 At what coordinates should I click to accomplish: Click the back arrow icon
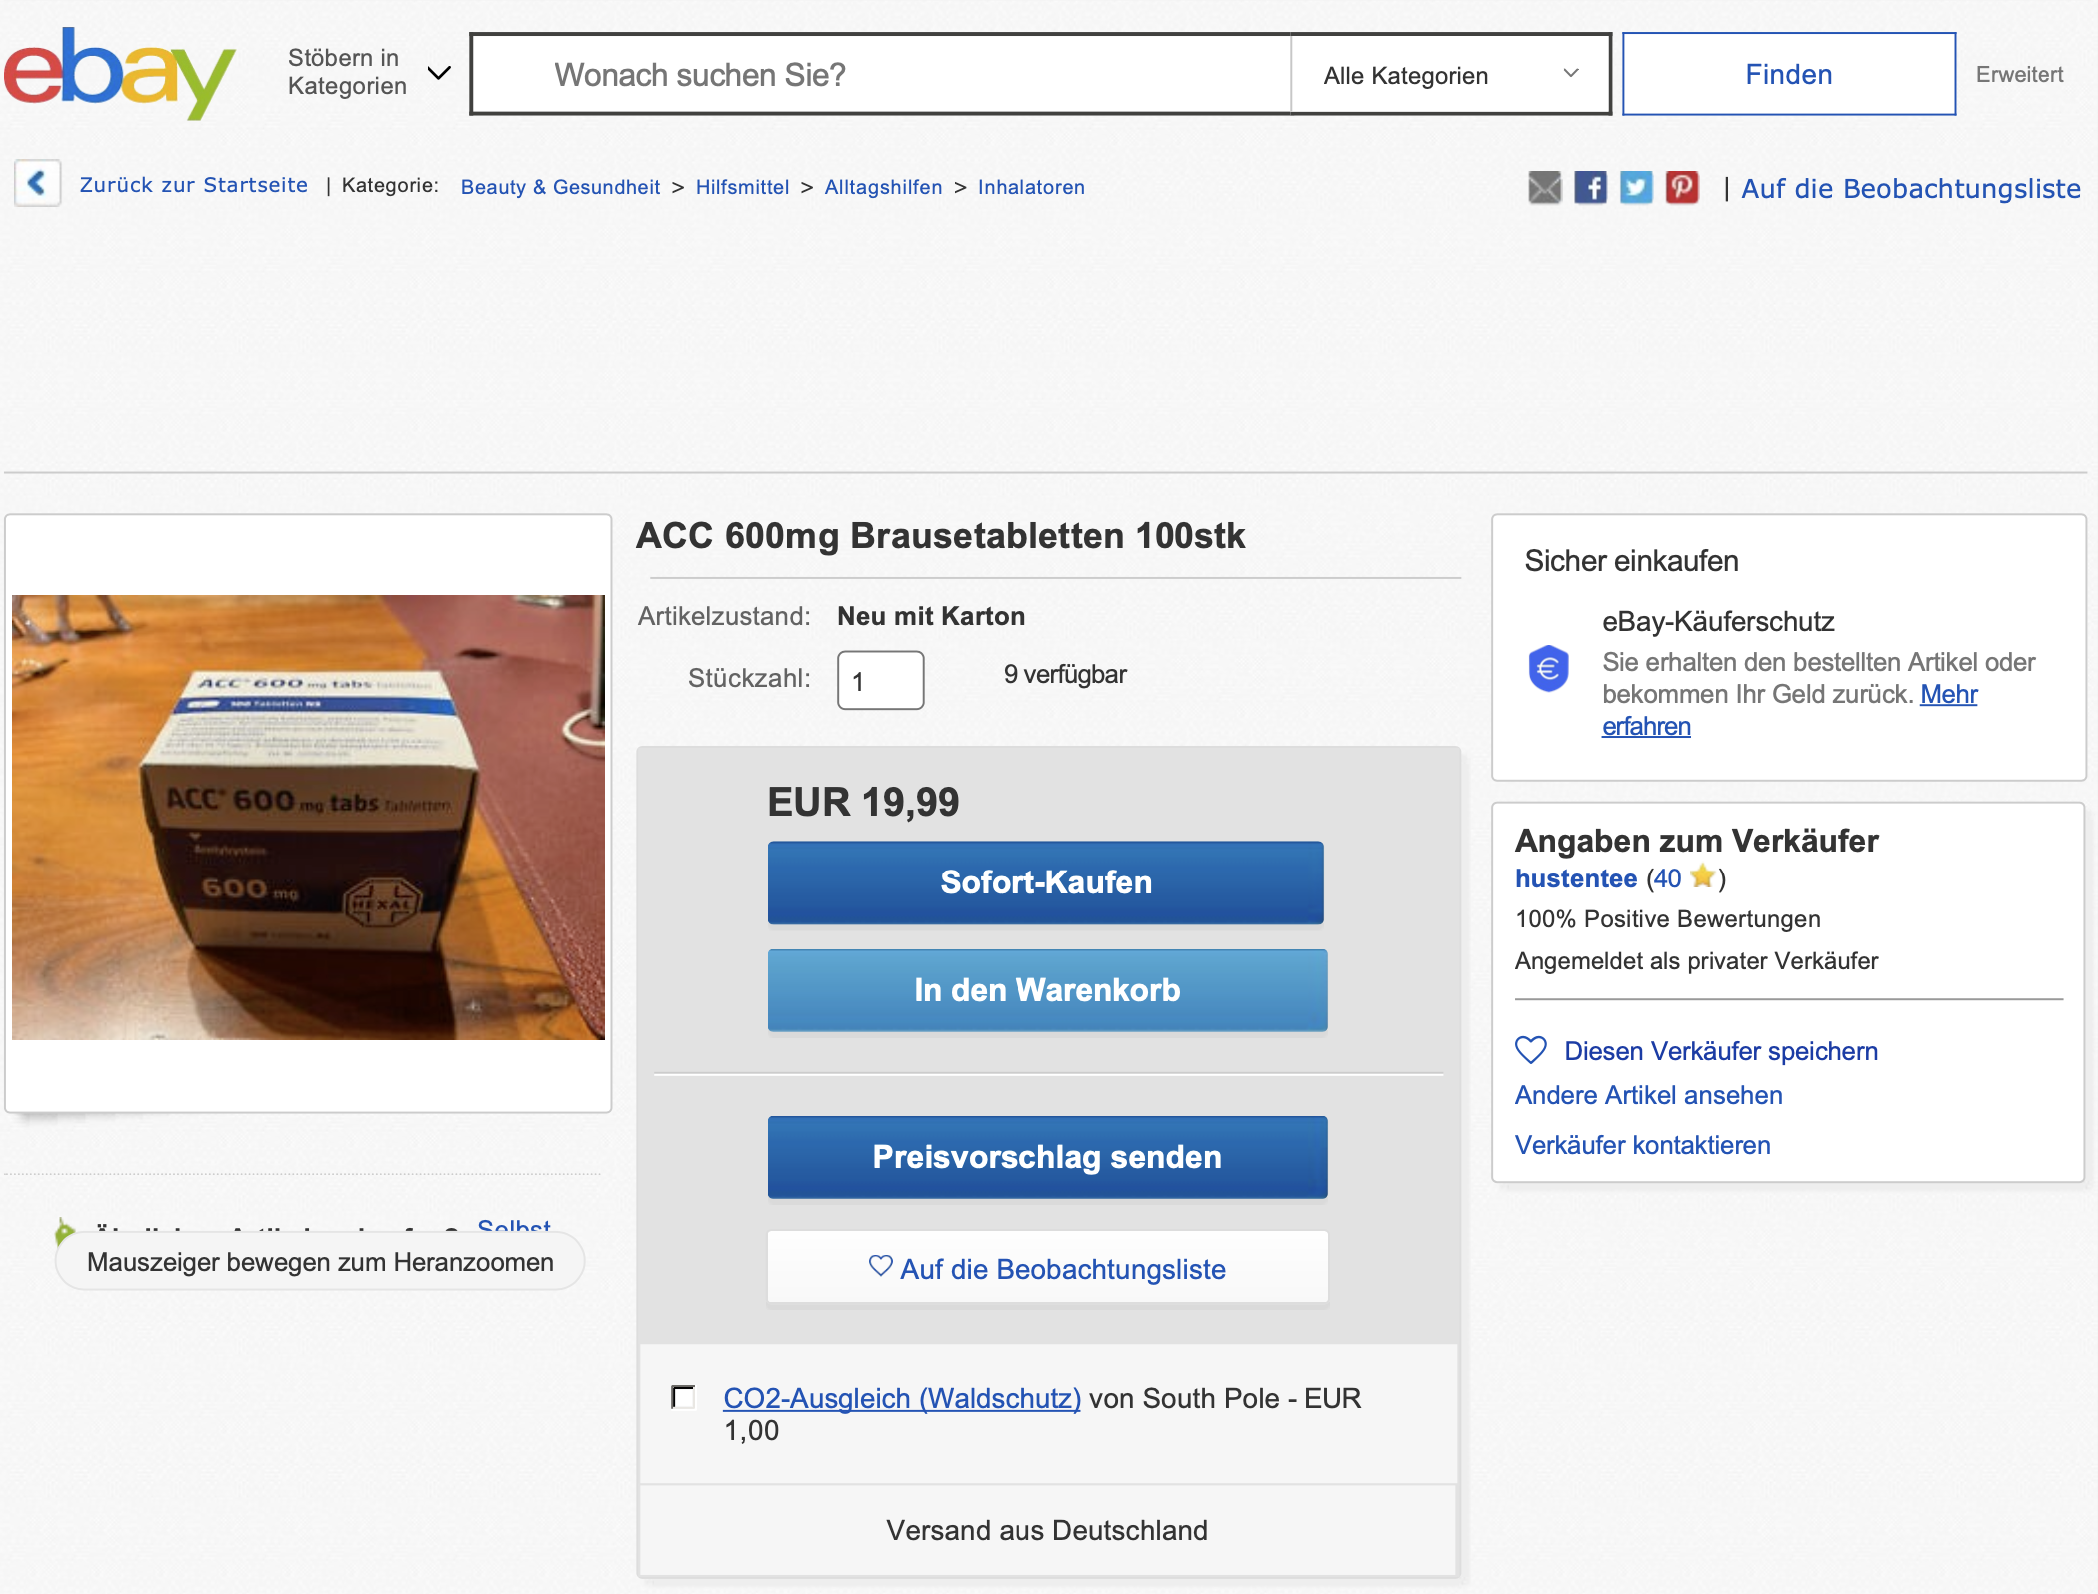38,183
